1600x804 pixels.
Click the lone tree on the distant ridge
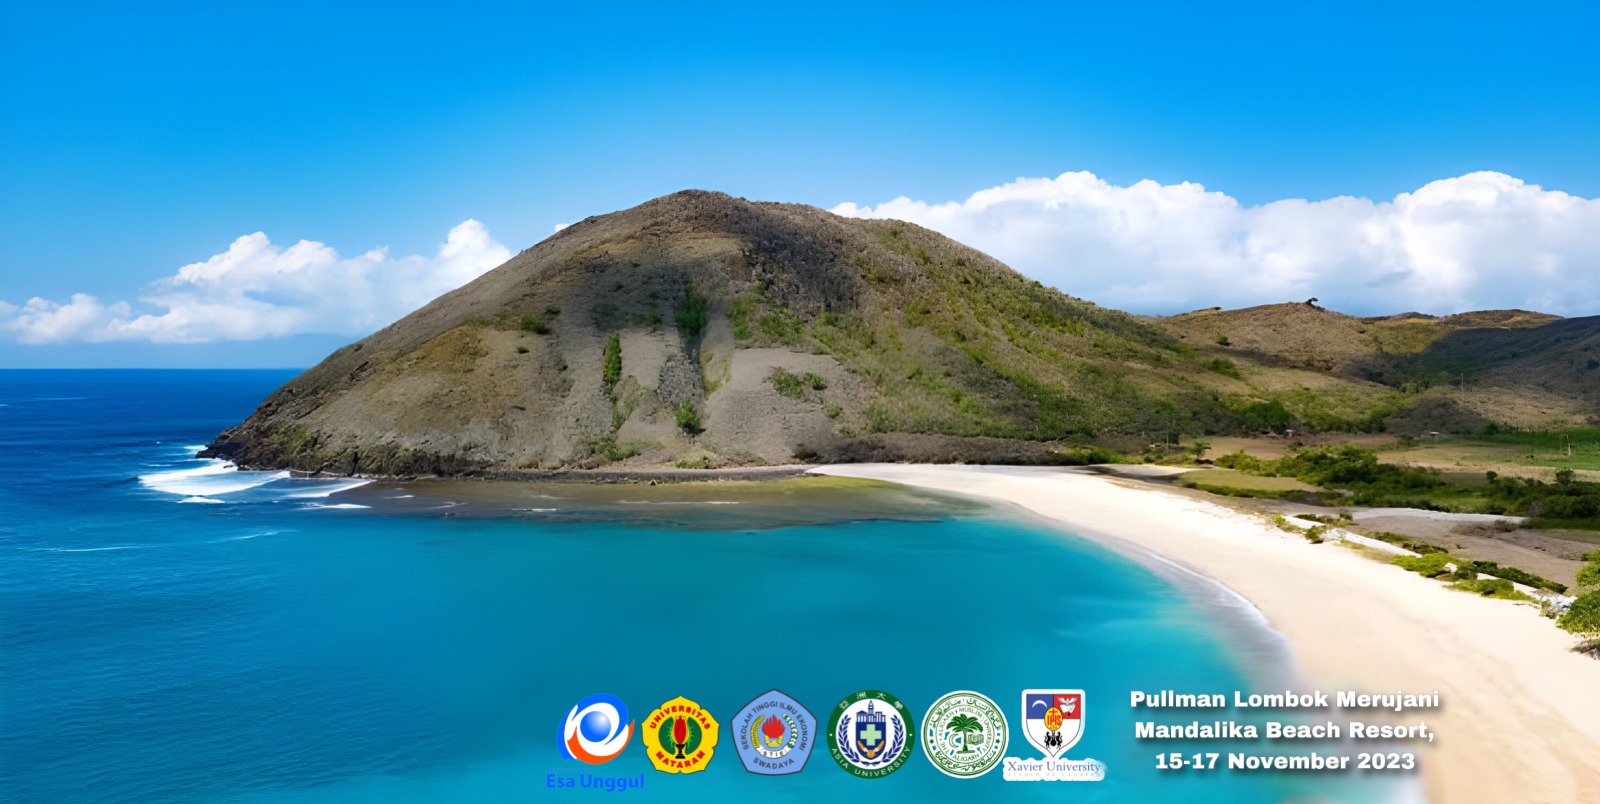[1310, 301]
